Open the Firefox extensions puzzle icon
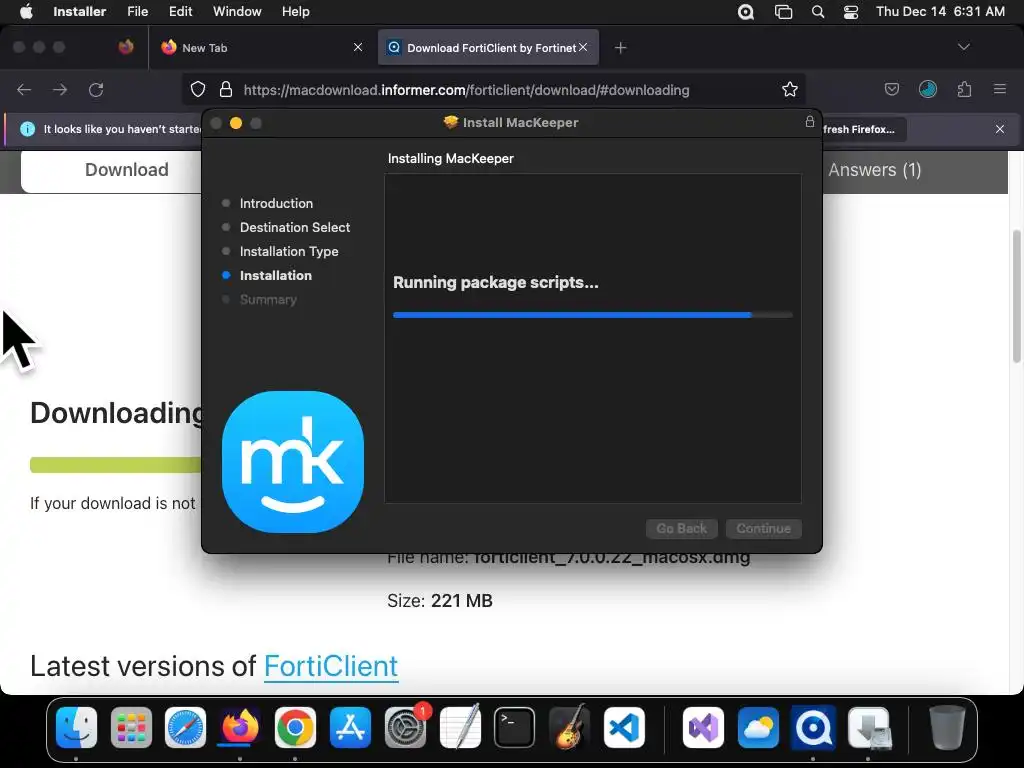Screen dimensions: 1024x768 pos(964,89)
